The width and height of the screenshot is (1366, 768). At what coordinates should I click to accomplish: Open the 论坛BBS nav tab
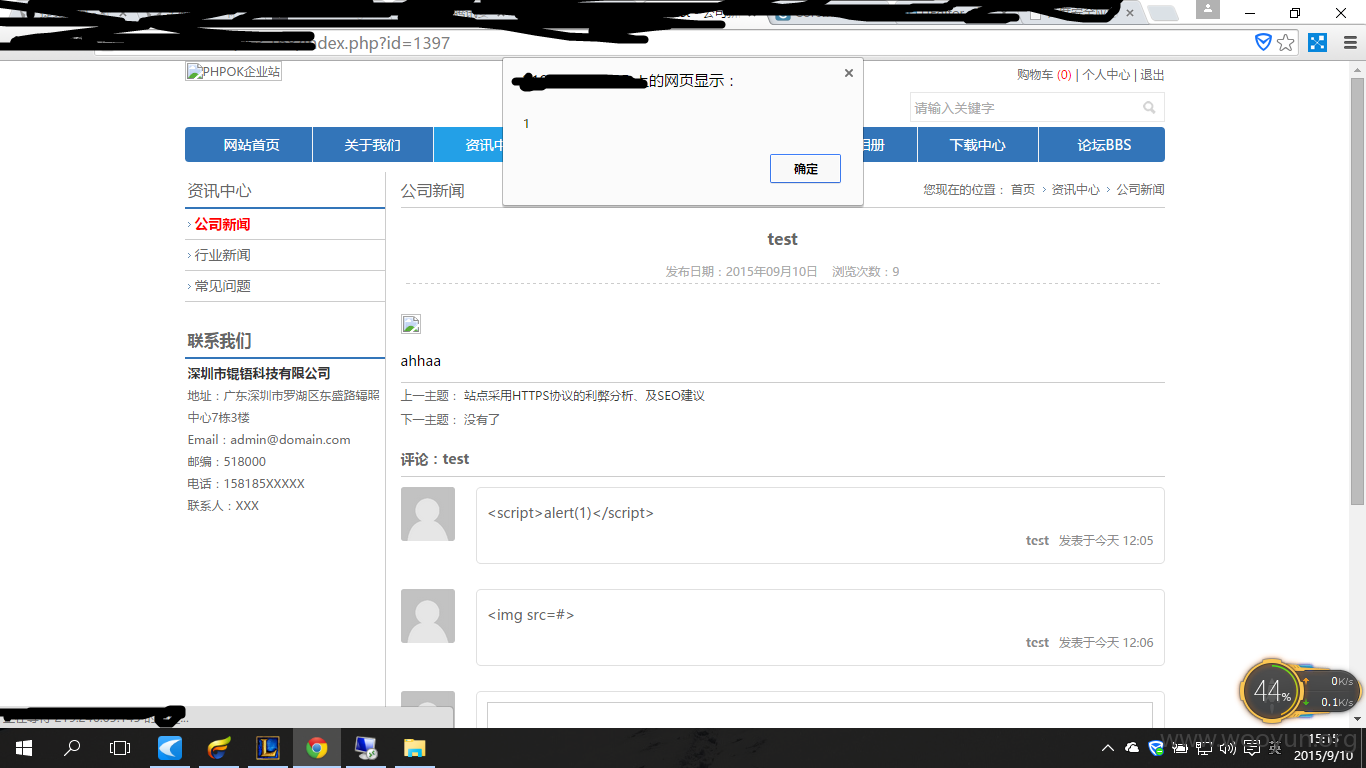point(1103,145)
